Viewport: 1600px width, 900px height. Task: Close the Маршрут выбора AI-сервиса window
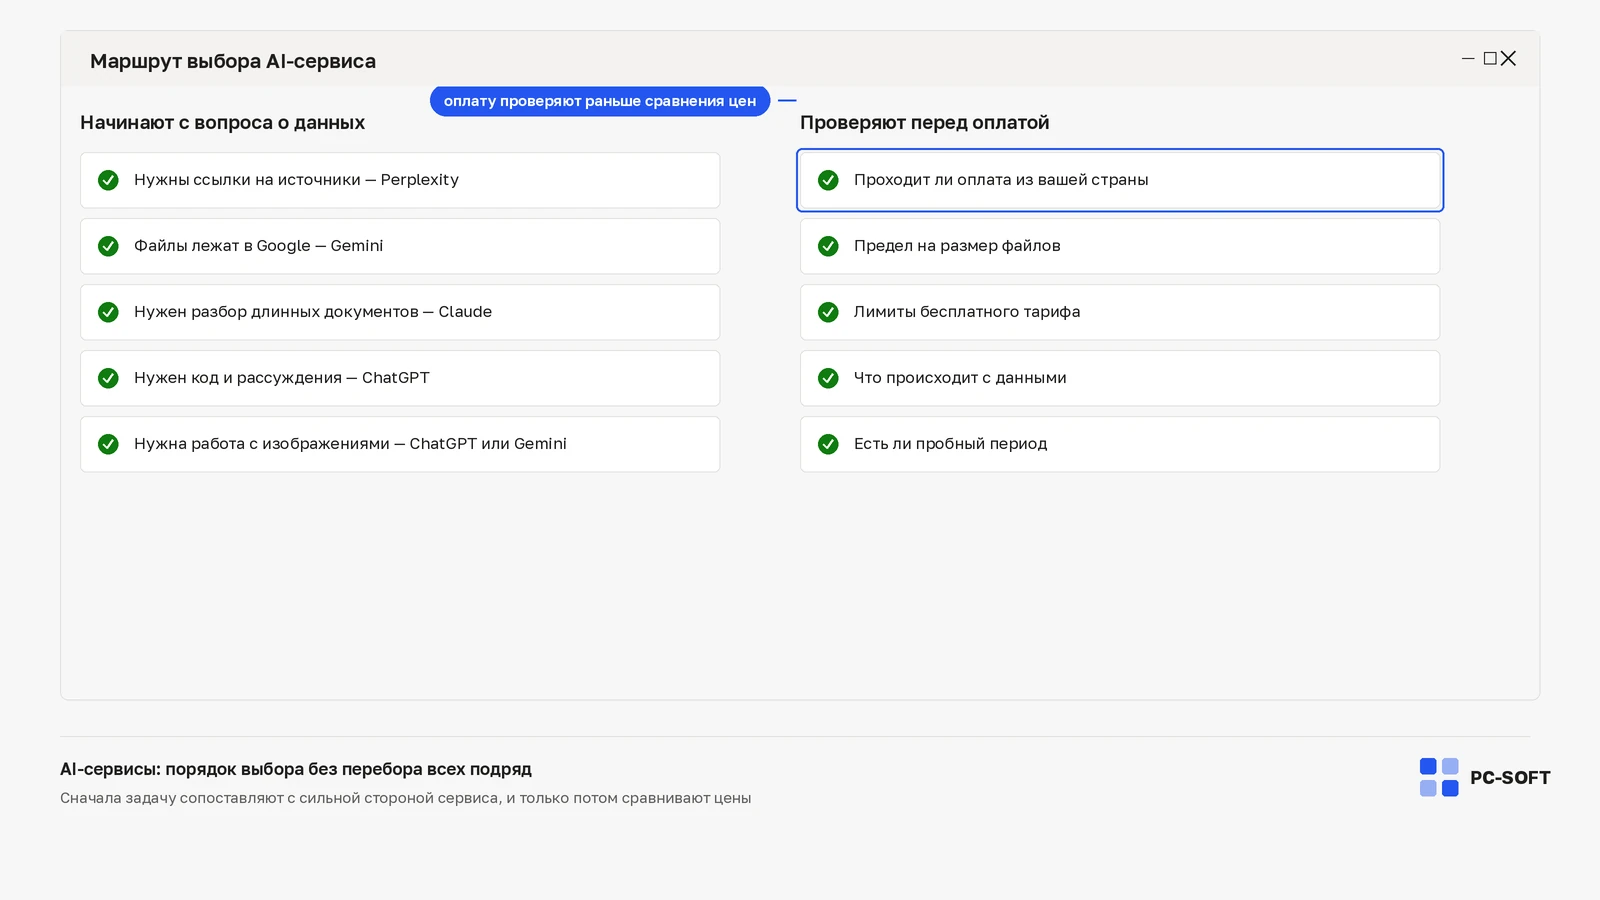(x=1508, y=59)
